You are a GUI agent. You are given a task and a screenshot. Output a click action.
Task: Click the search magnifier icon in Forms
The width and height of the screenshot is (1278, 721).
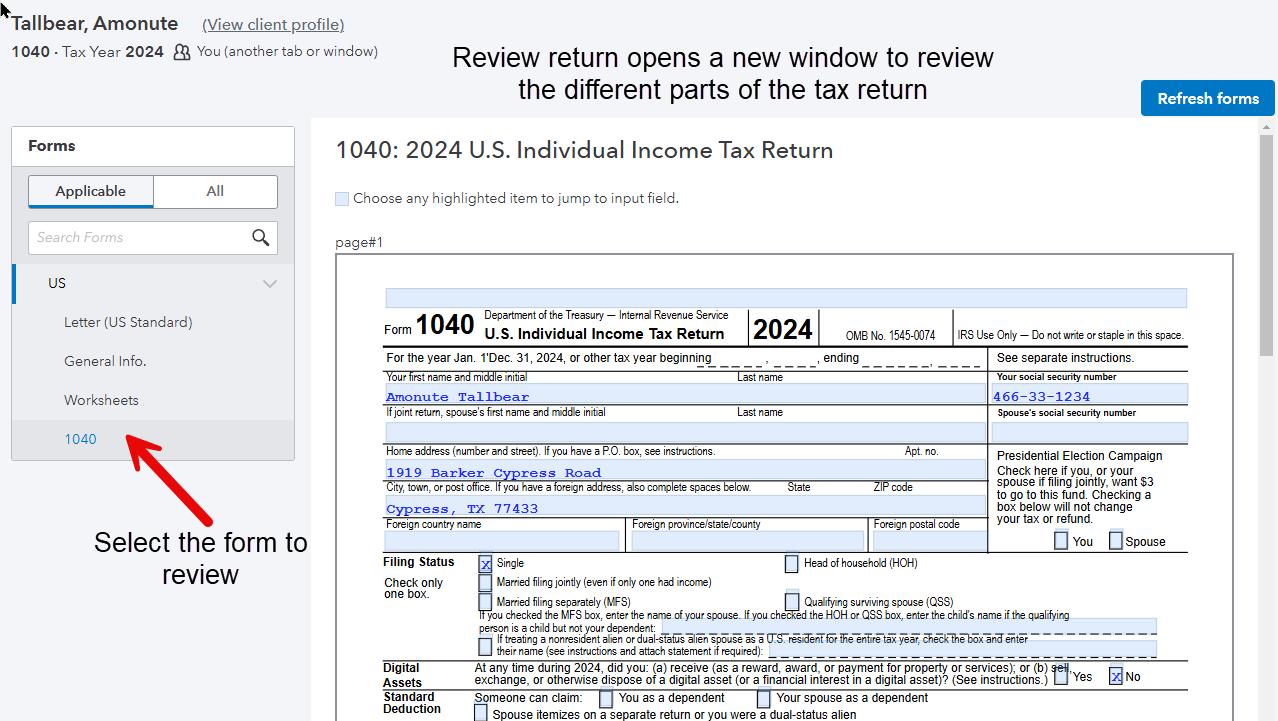click(x=260, y=237)
